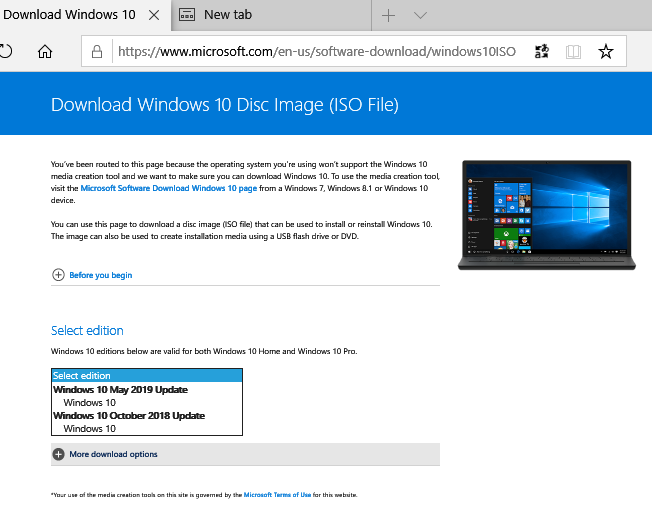Show tab previews chevron
The height and width of the screenshot is (513, 652).
click(x=420, y=16)
